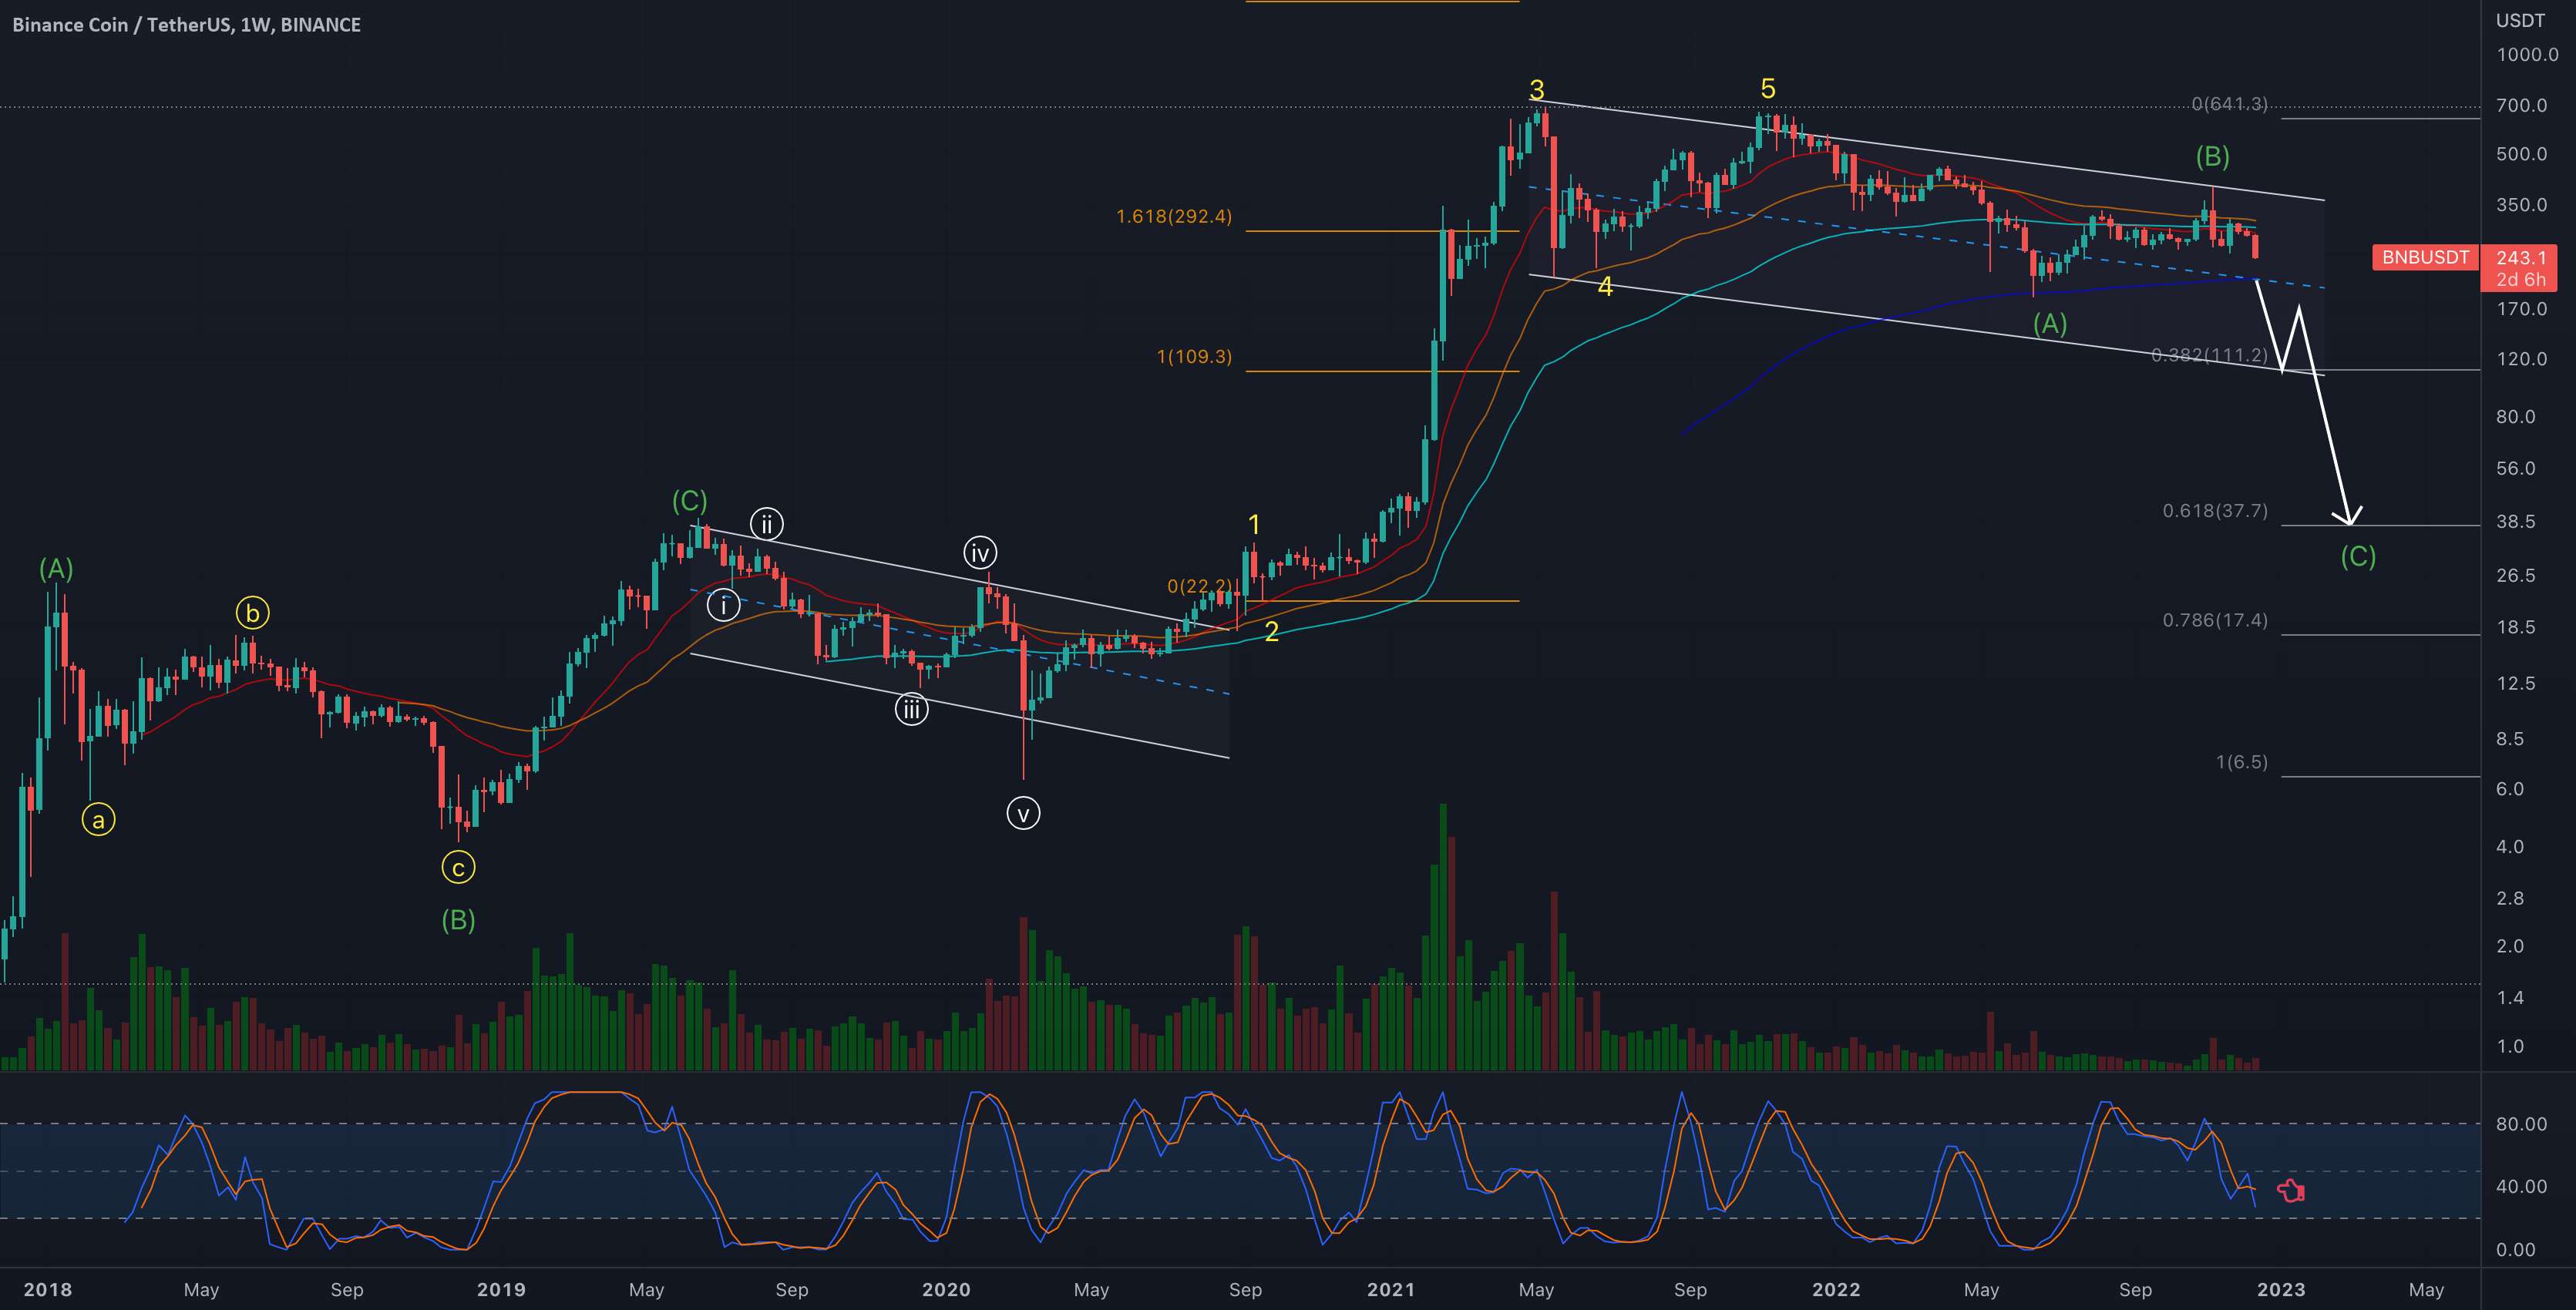Select the circled white 'ii' subwave label
The width and height of the screenshot is (2576, 1310).
click(767, 523)
